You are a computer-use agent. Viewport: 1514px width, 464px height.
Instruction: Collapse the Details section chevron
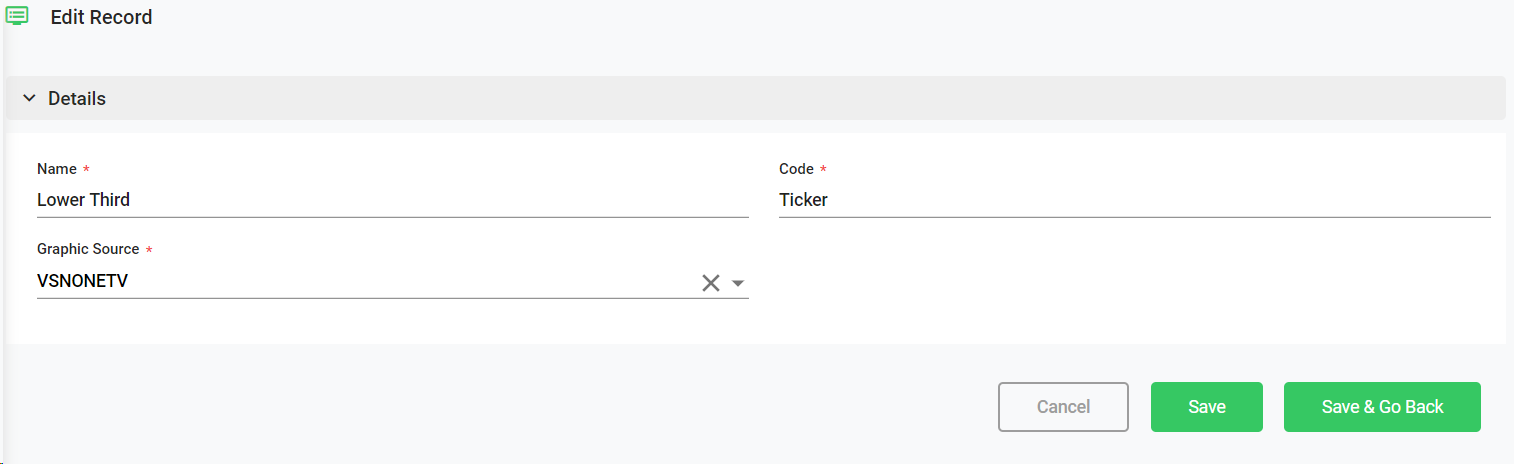29,99
